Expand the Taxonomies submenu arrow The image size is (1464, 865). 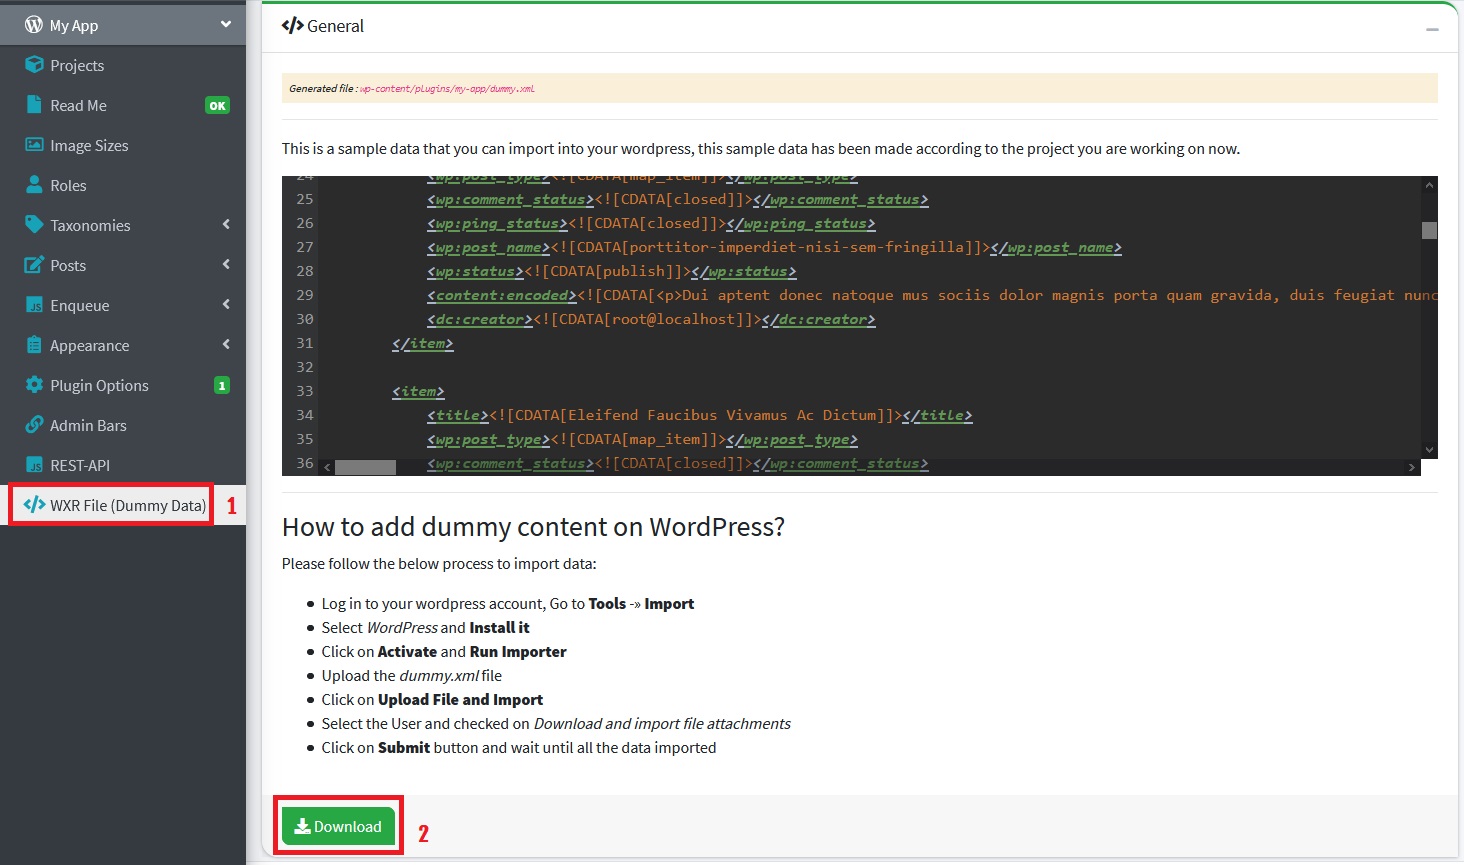226,225
